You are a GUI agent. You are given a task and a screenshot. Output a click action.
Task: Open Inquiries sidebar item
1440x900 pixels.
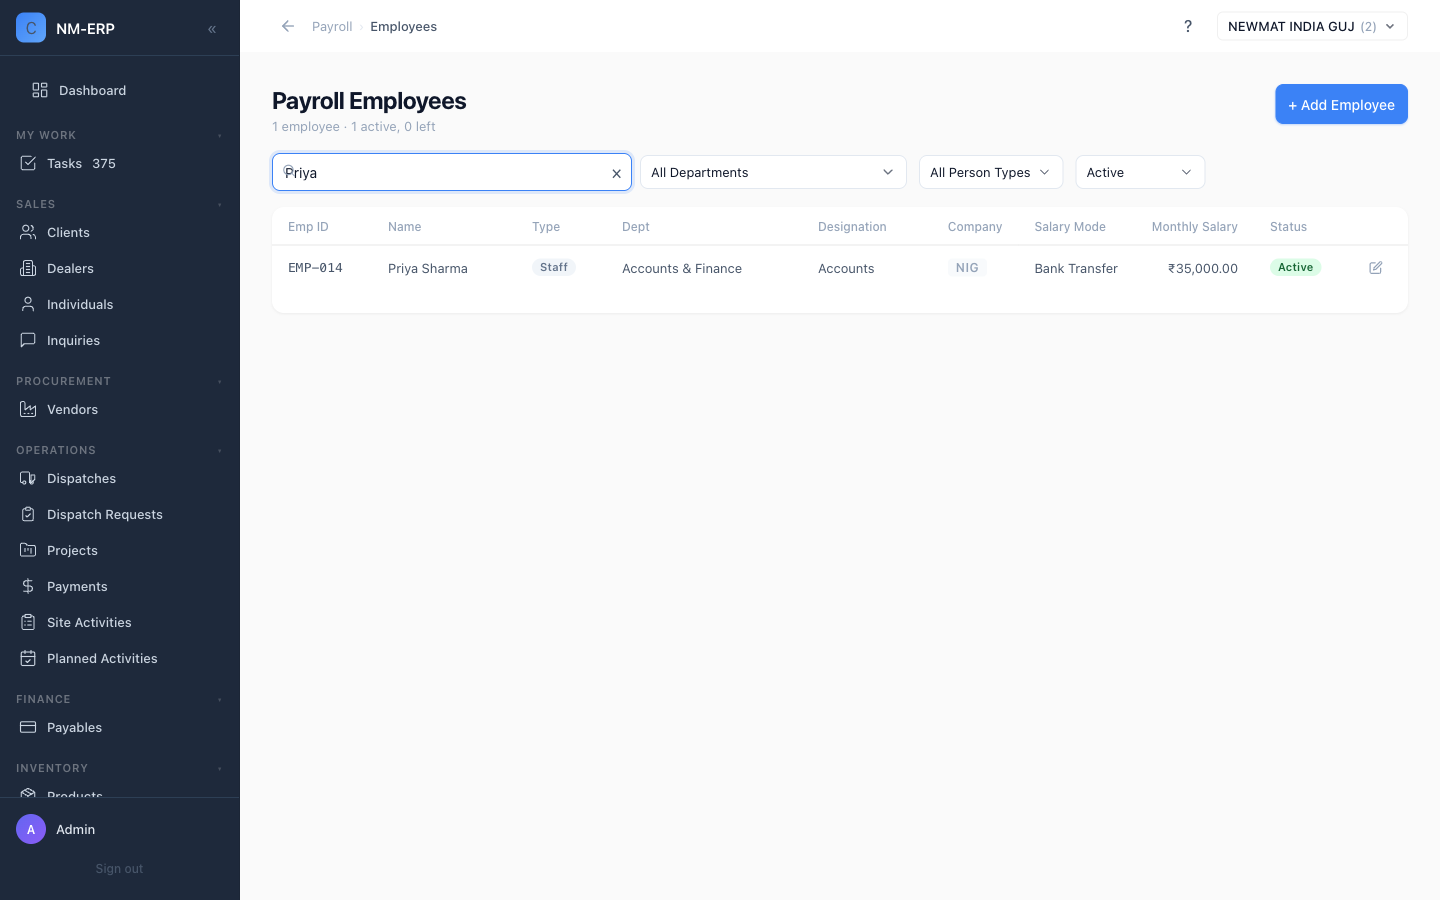pyautogui.click(x=120, y=340)
